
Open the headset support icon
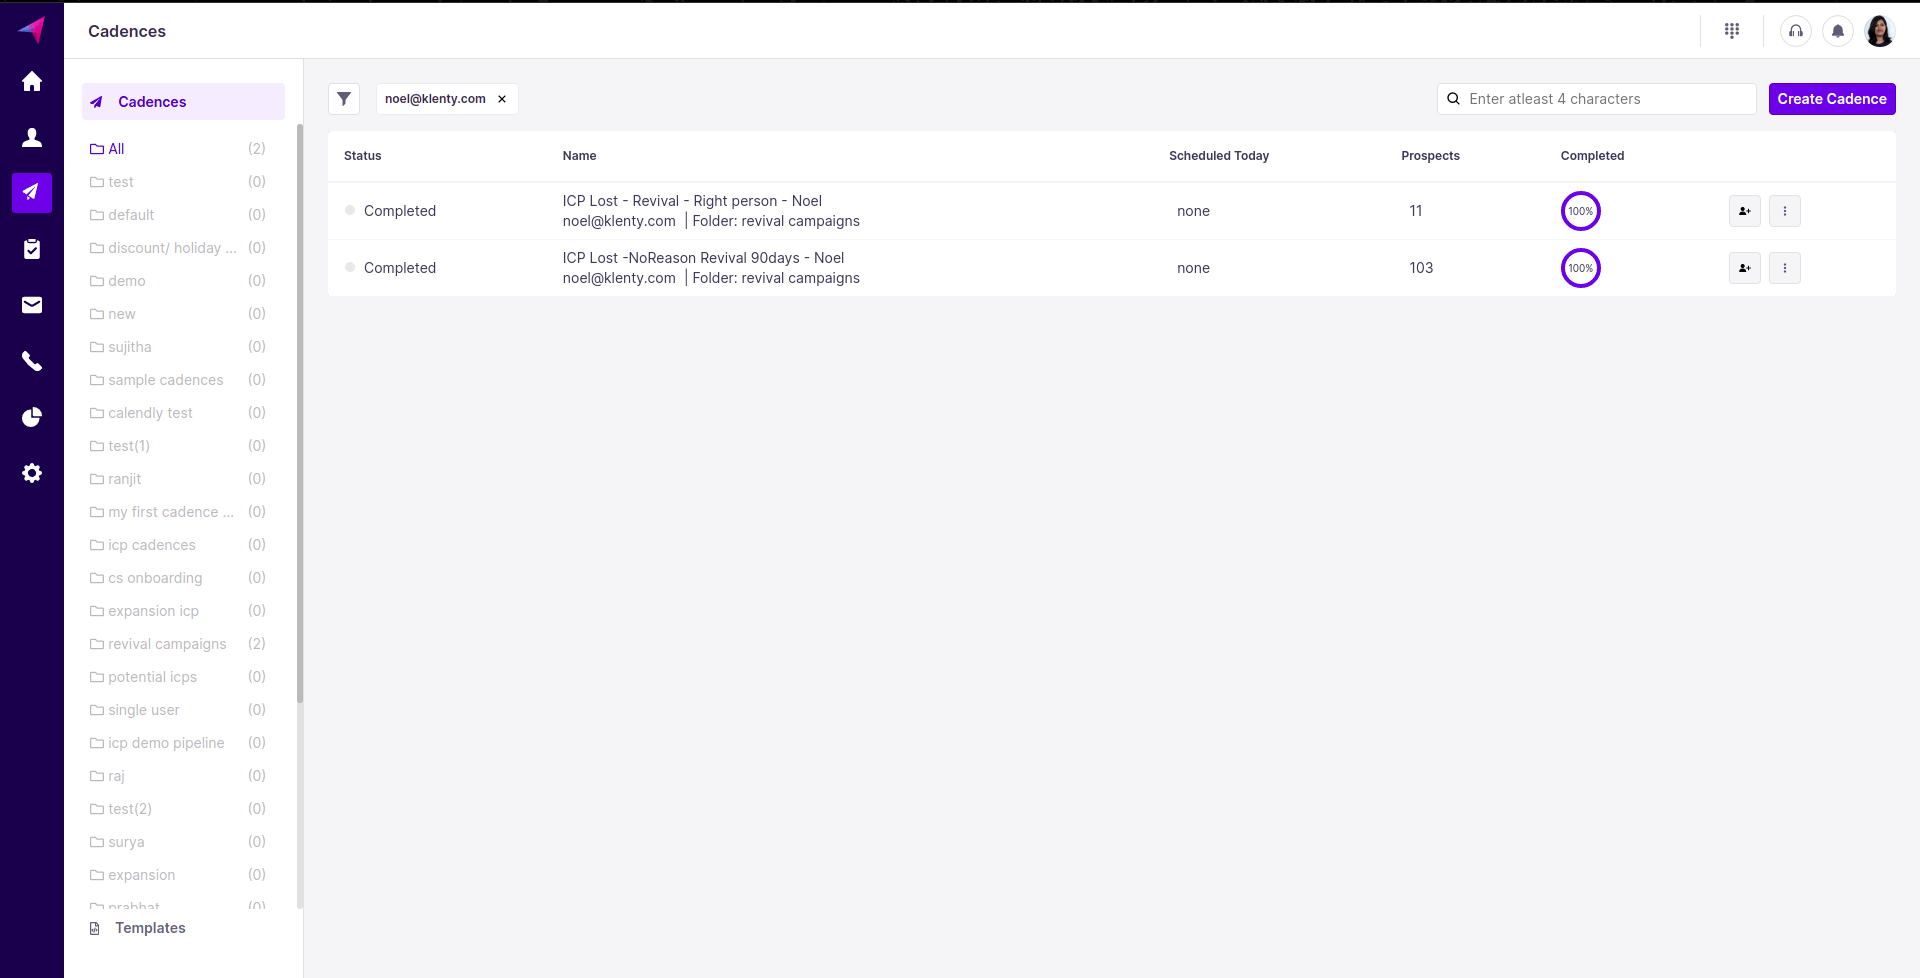click(x=1795, y=31)
